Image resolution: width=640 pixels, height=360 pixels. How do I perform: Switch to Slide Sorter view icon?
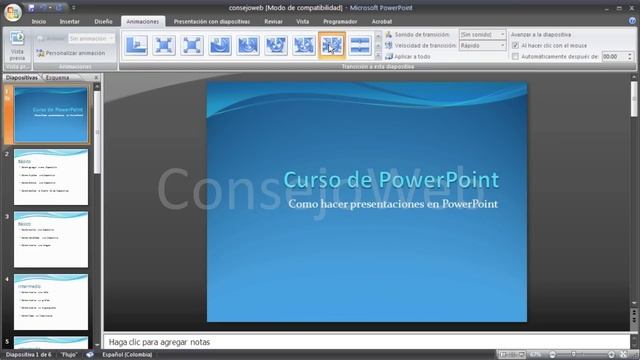(513, 355)
